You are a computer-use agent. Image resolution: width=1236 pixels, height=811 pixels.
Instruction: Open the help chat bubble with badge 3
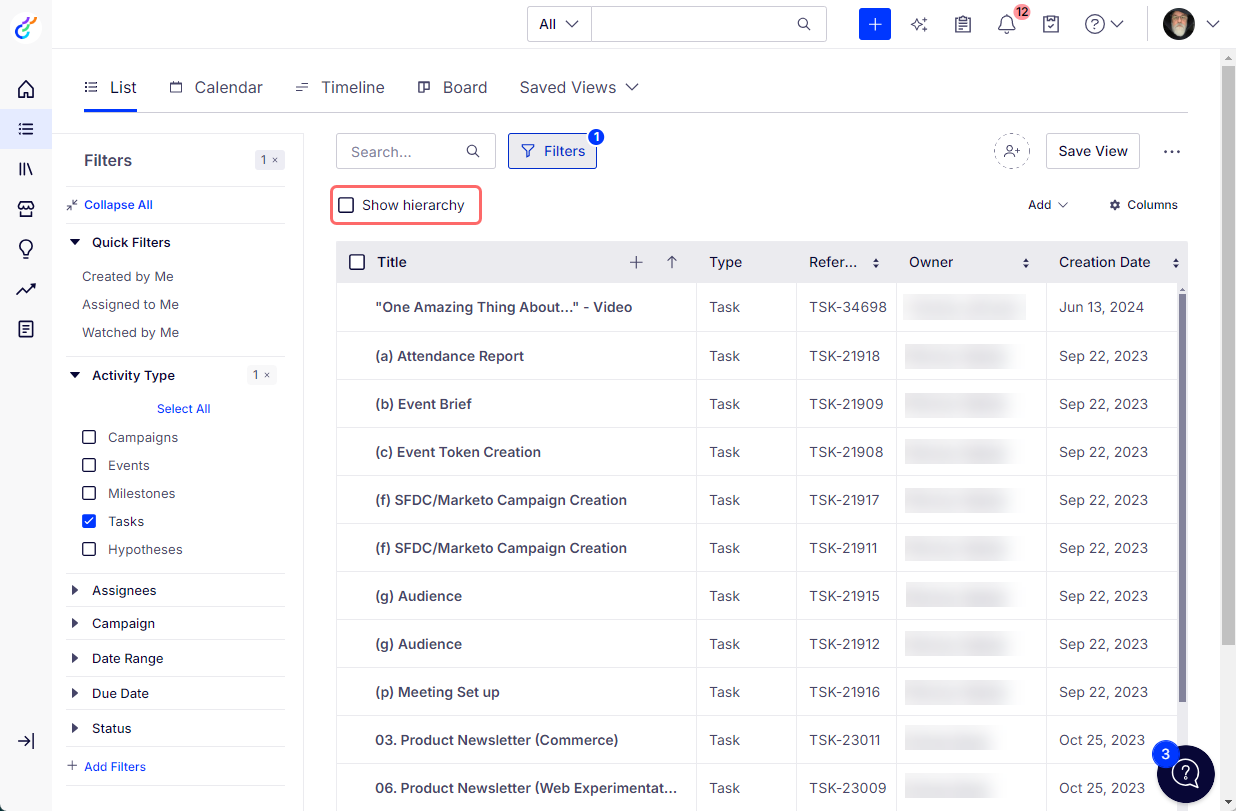(1185, 772)
